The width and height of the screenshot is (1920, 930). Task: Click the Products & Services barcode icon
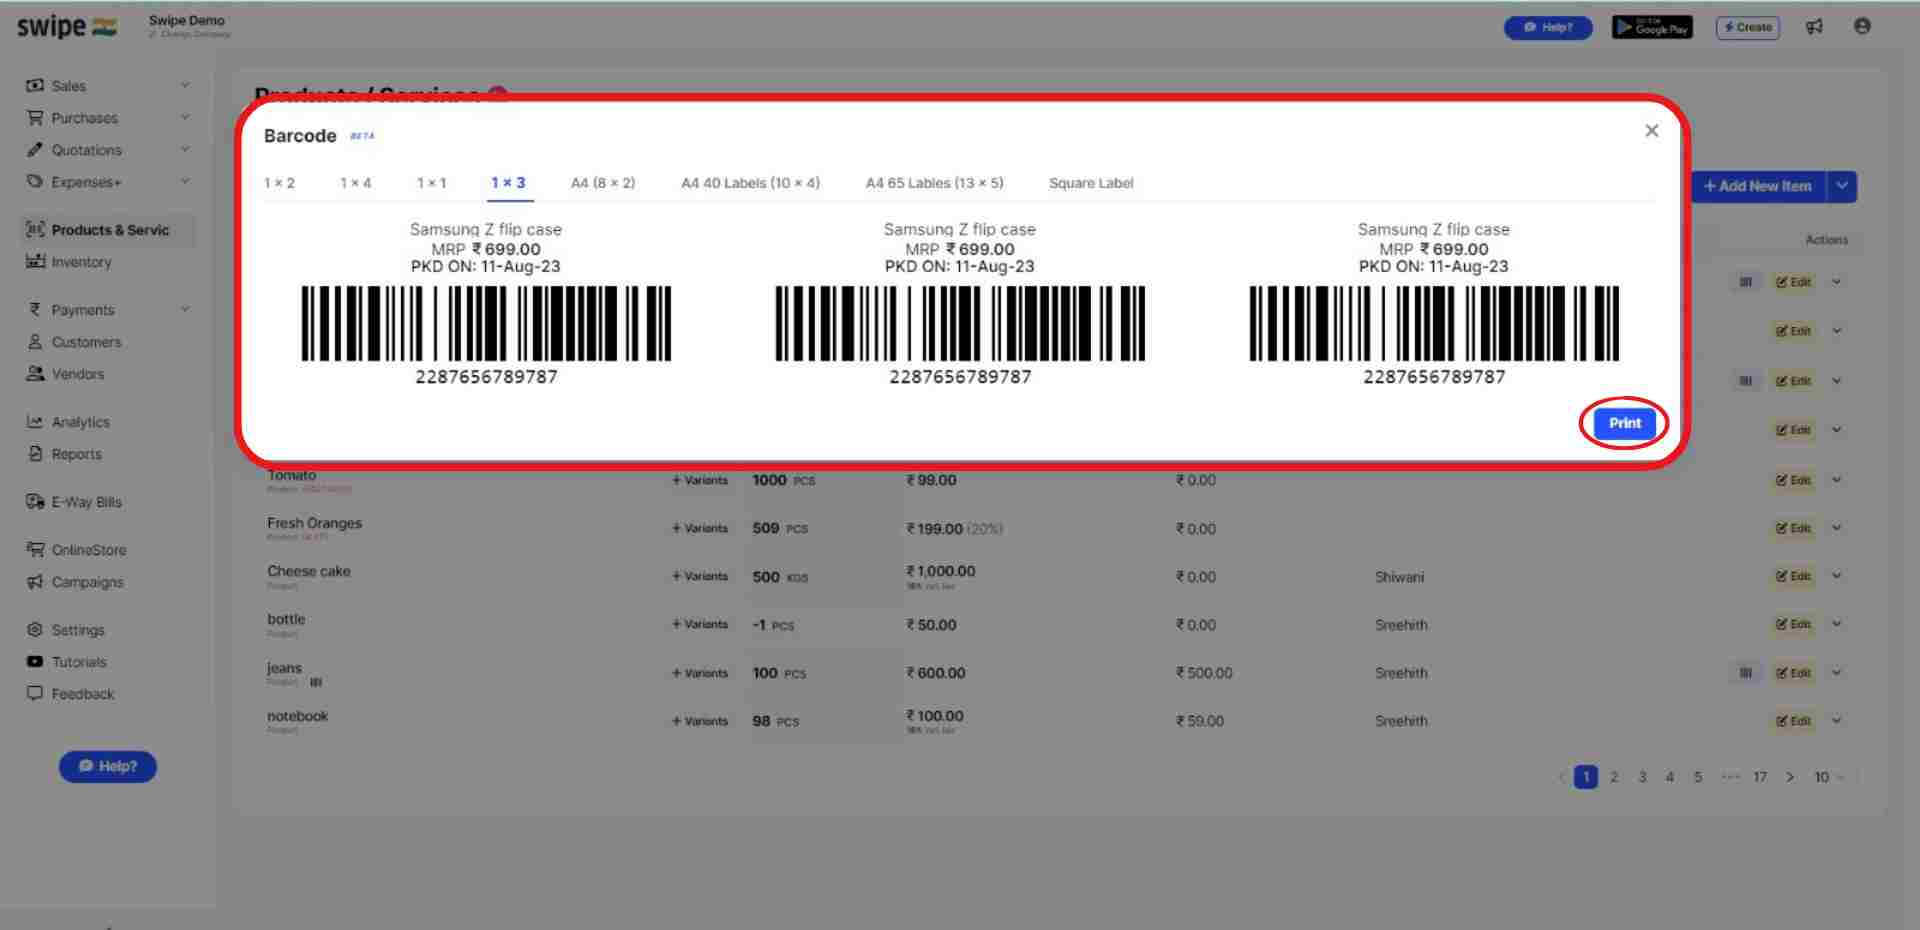click(35, 229)
